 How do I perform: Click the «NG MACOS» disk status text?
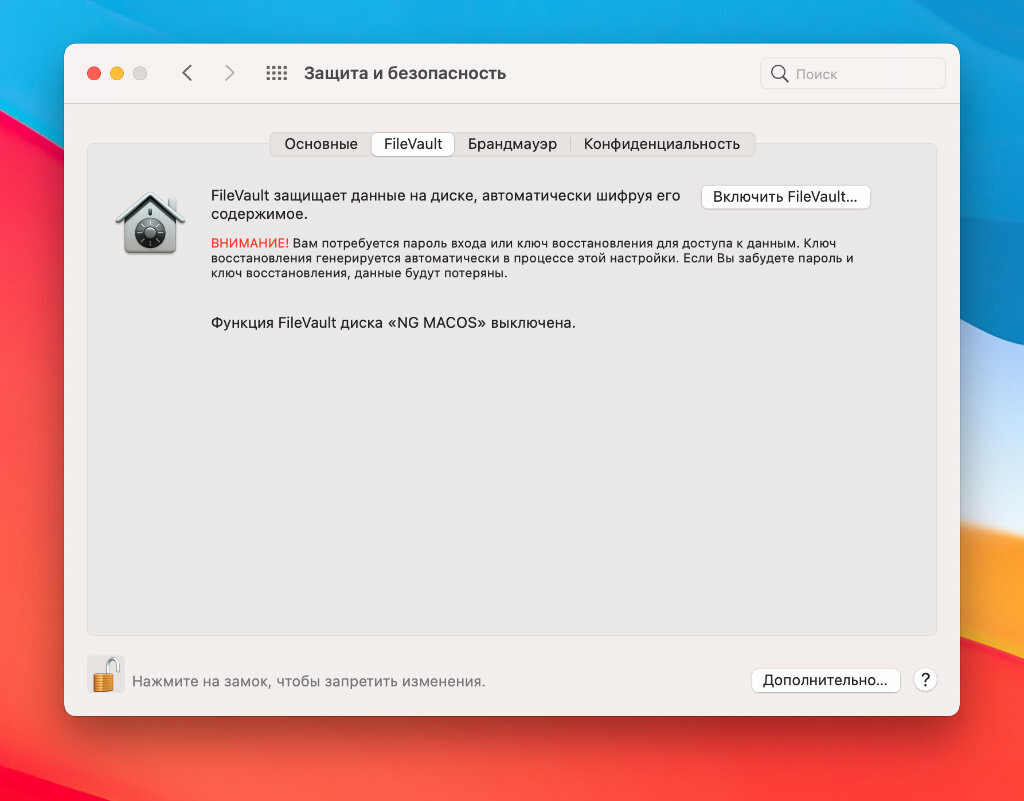click(393, 323)
